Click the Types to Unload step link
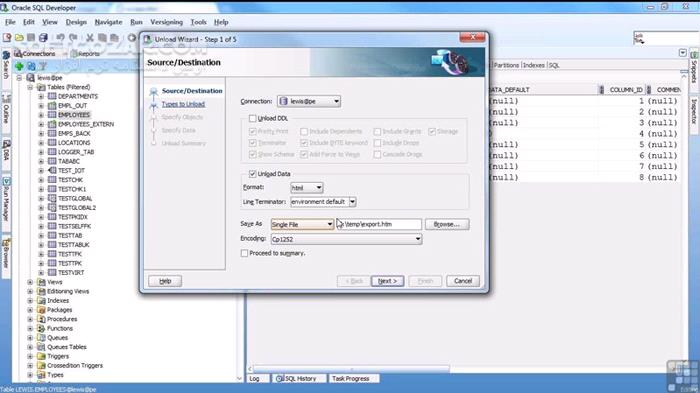The width and height of the screenshot is (700, 393). pos(183,104)
